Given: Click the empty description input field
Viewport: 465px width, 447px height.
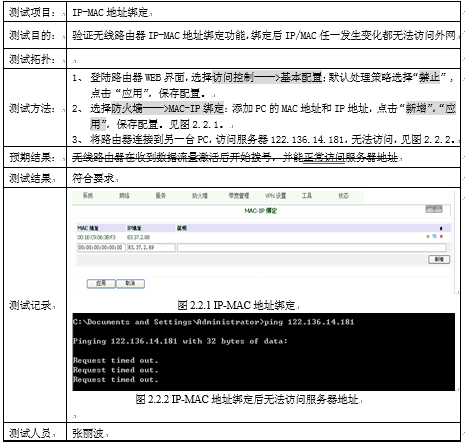Looking at the screenshot, I should (312, 247).
